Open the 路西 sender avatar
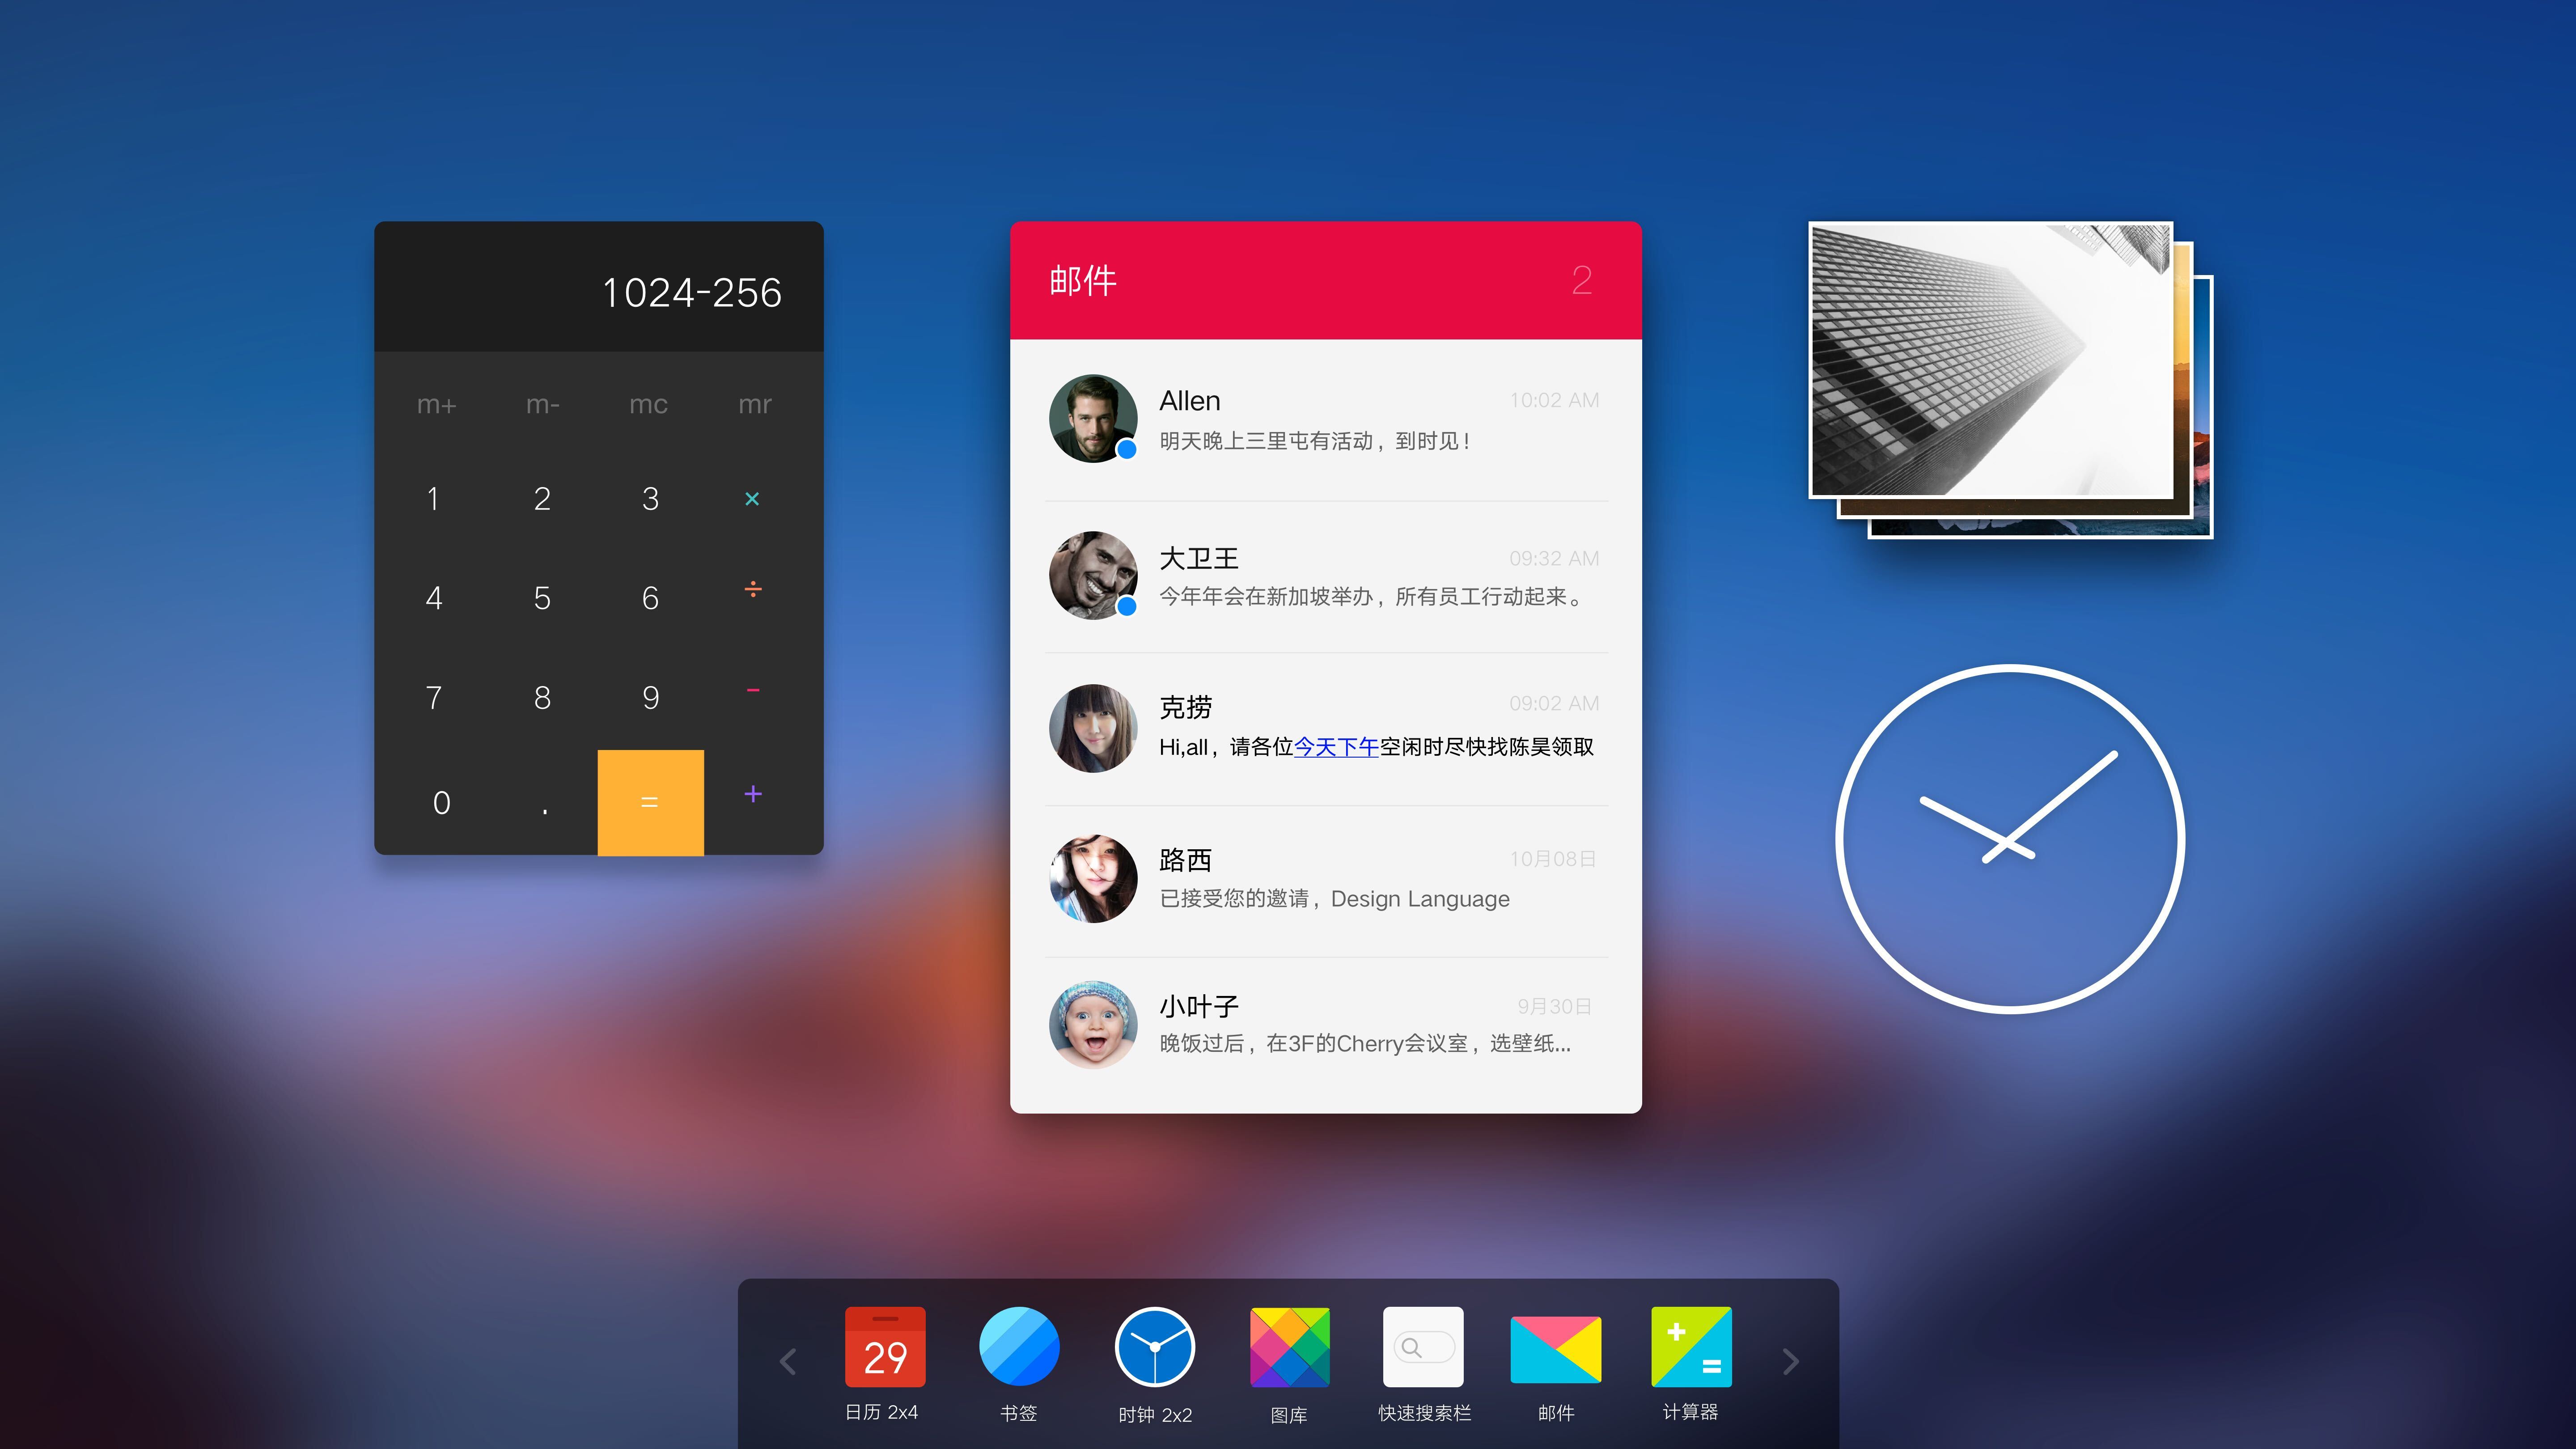The image size is (2576, 1449). coord(1093,878)
